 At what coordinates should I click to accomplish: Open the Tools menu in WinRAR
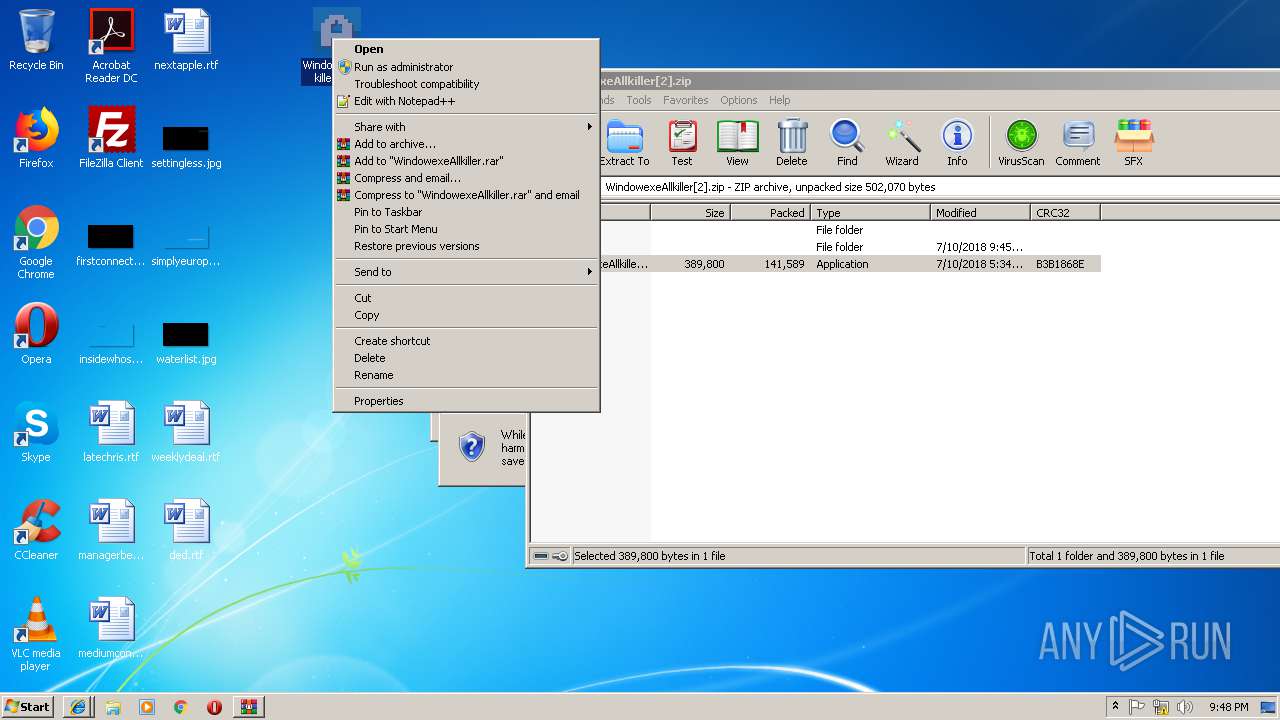tap(638, 100)
